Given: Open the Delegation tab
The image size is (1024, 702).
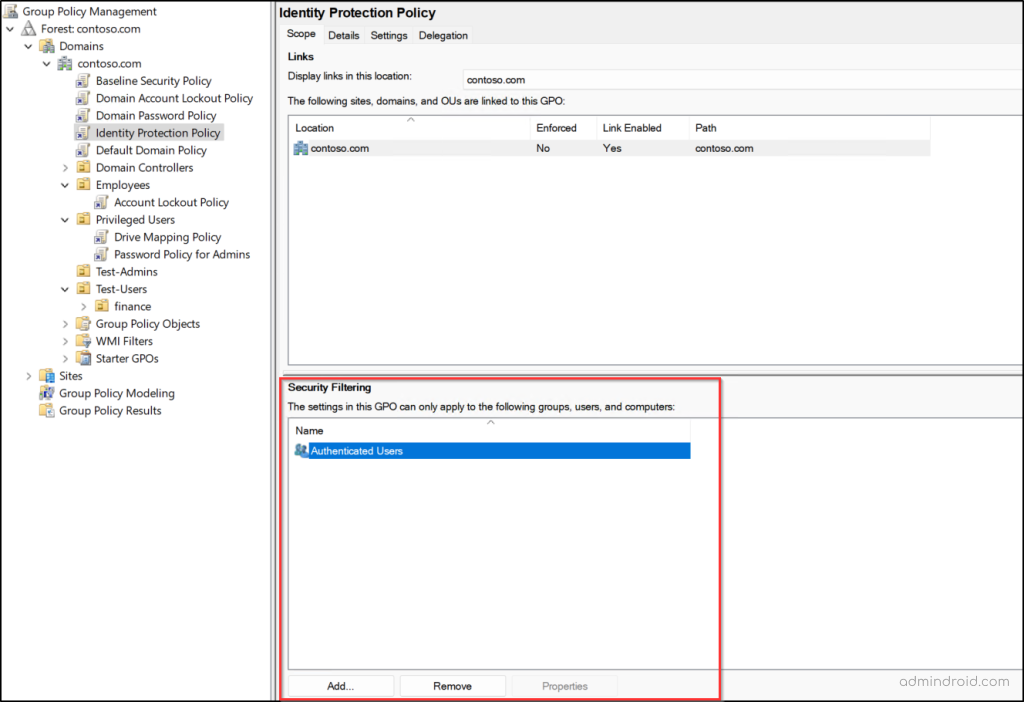Looking at the screenshot, I should click(443, 35).
